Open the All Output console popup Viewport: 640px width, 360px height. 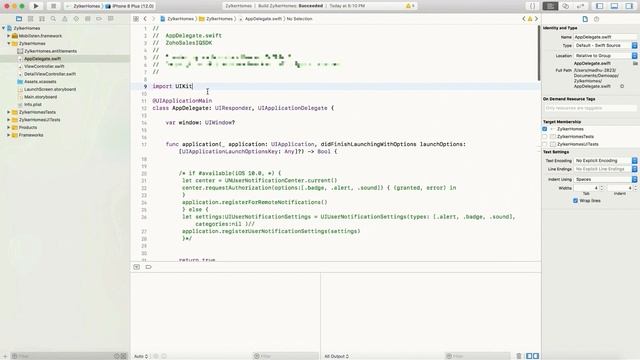pyautogui.click(x=337, y=356)
